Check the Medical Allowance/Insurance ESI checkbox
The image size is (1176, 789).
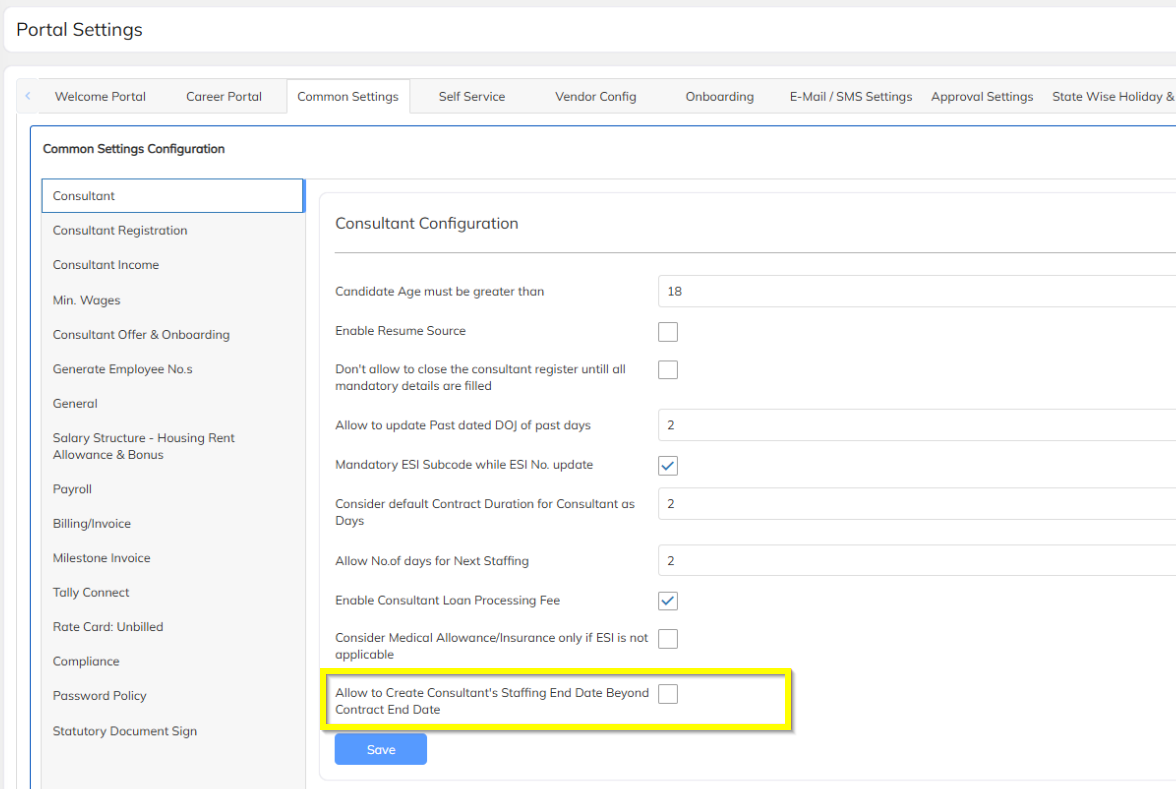[x=668, y=639]
